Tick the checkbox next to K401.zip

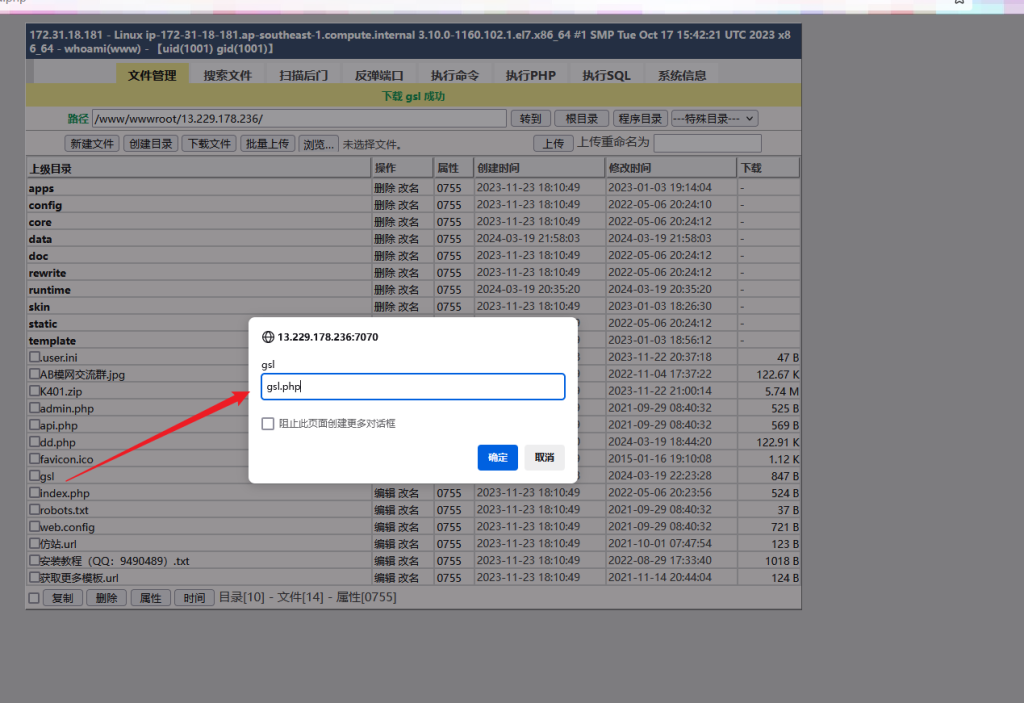tap(34, 391)
